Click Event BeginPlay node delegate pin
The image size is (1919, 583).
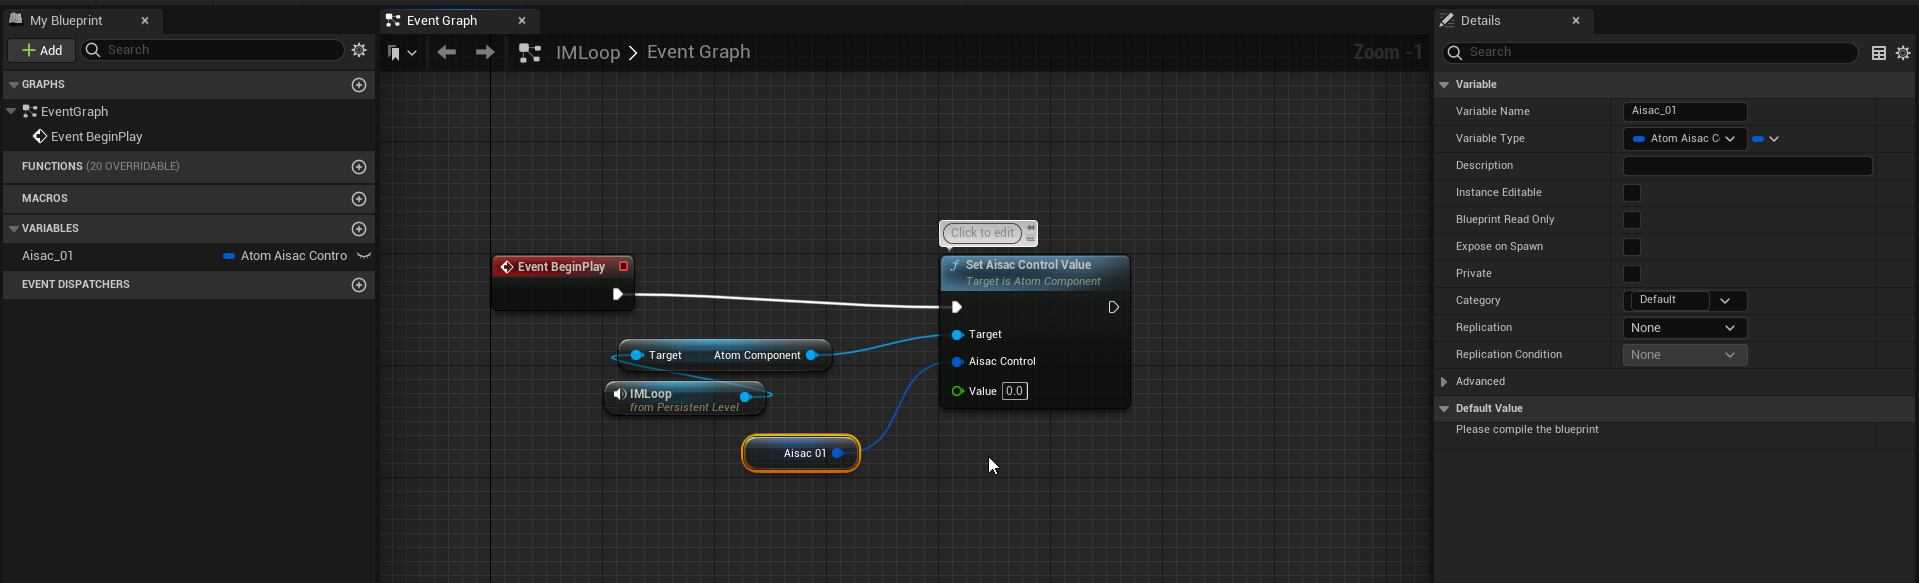click(x=623, y=266)
